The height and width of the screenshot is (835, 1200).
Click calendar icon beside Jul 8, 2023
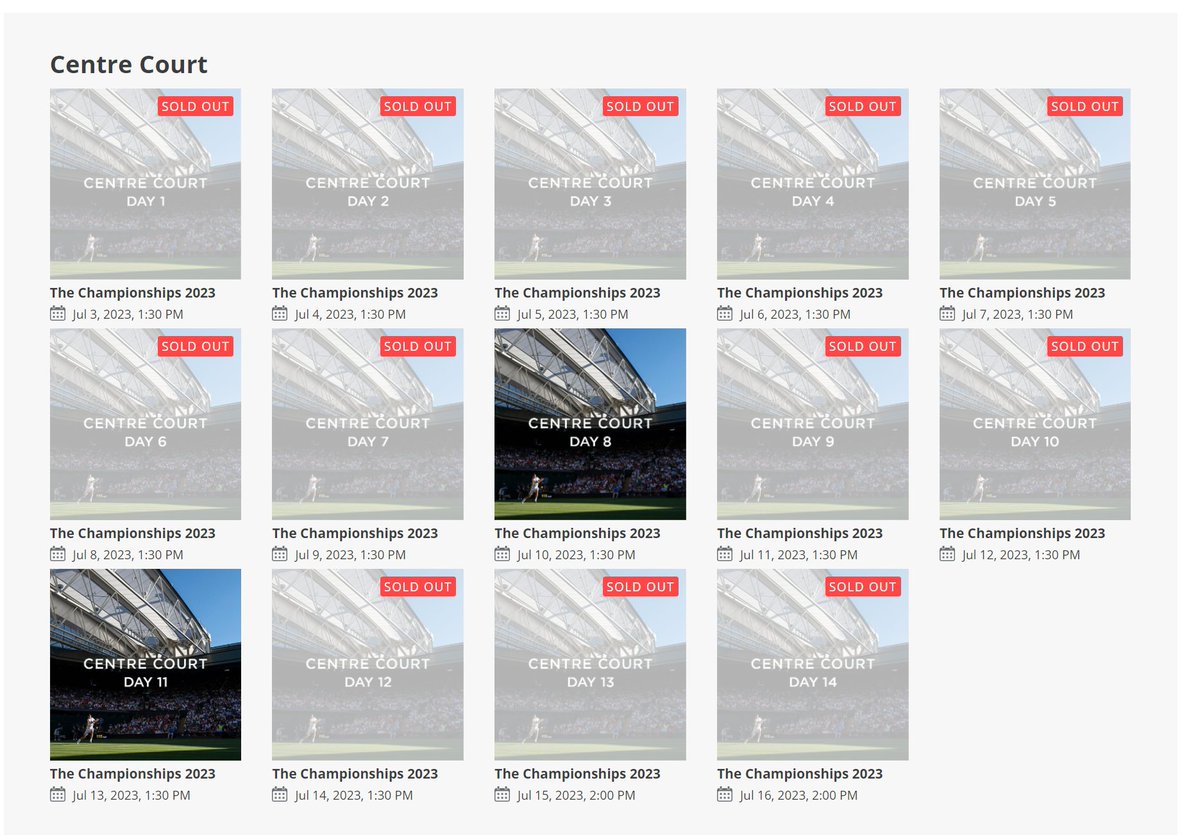click(x=57, y=554)
